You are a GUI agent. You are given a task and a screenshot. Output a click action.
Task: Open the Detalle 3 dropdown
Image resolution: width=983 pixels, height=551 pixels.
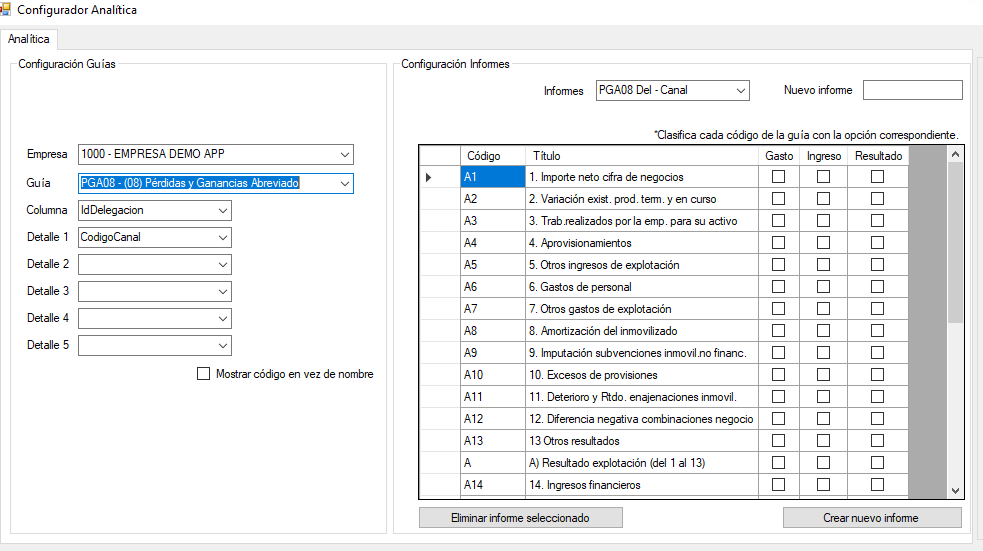coord(155,291)
